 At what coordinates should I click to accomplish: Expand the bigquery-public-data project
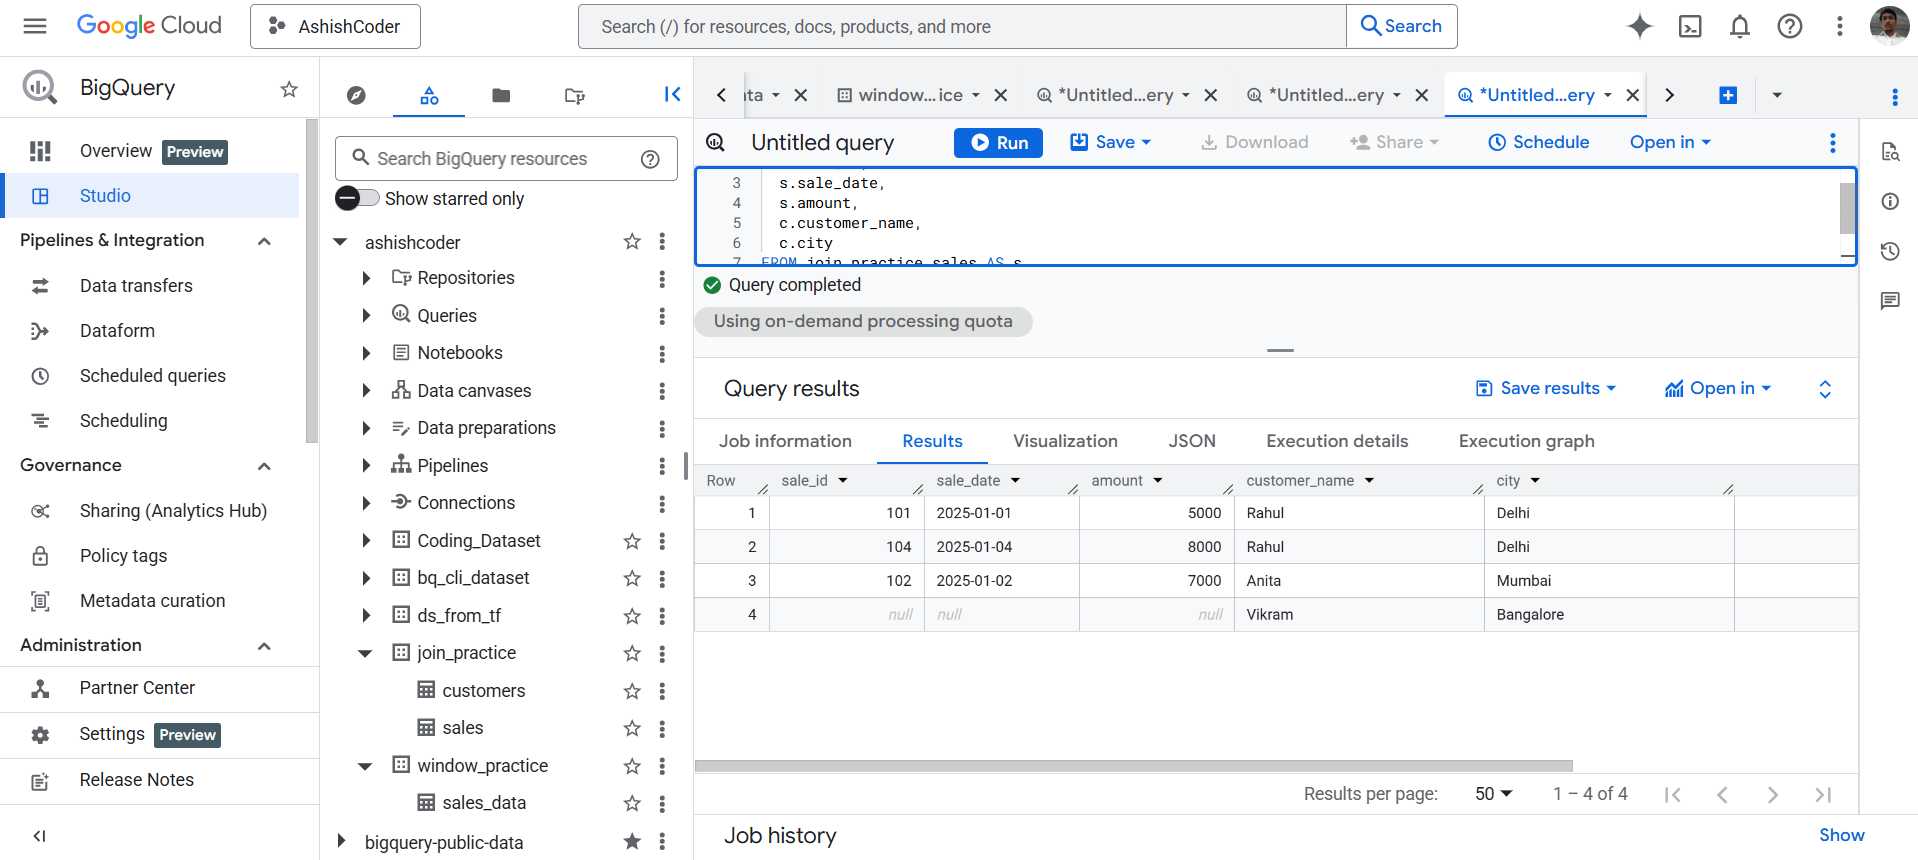click(340, 842)
